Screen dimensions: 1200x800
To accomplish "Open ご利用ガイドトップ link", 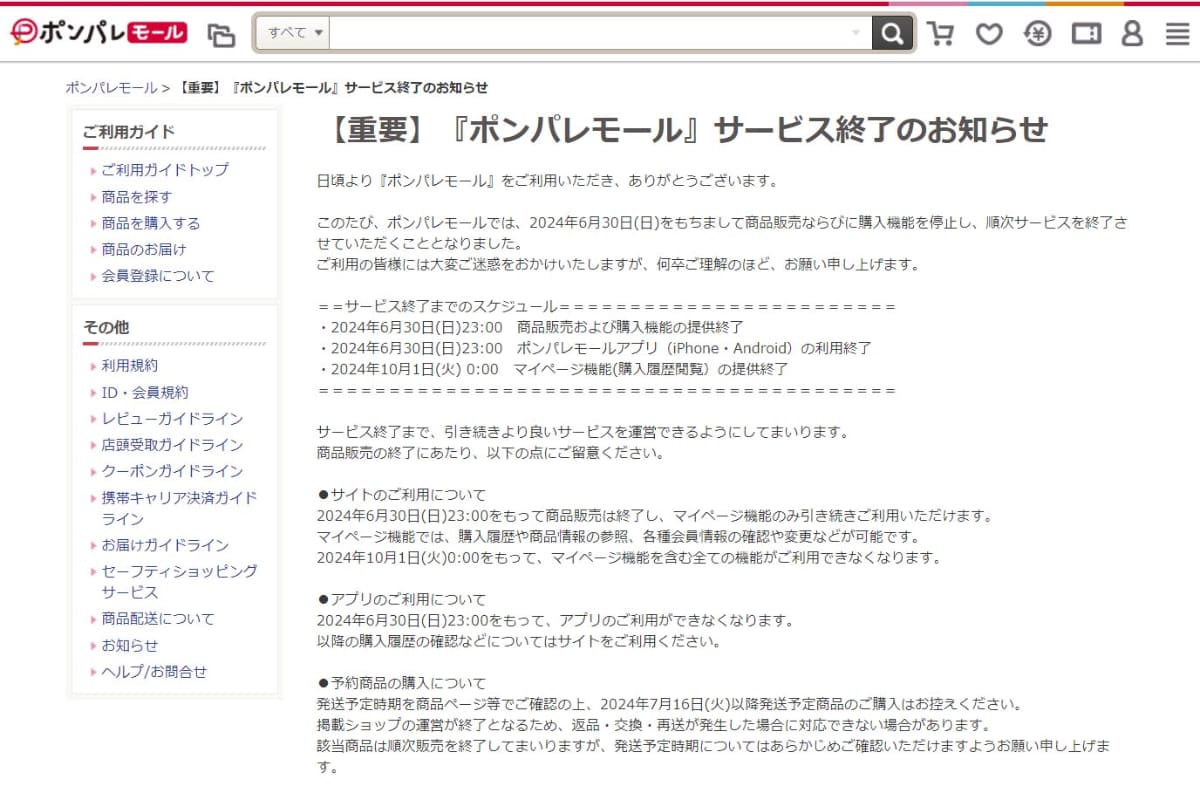I will 164,170.
